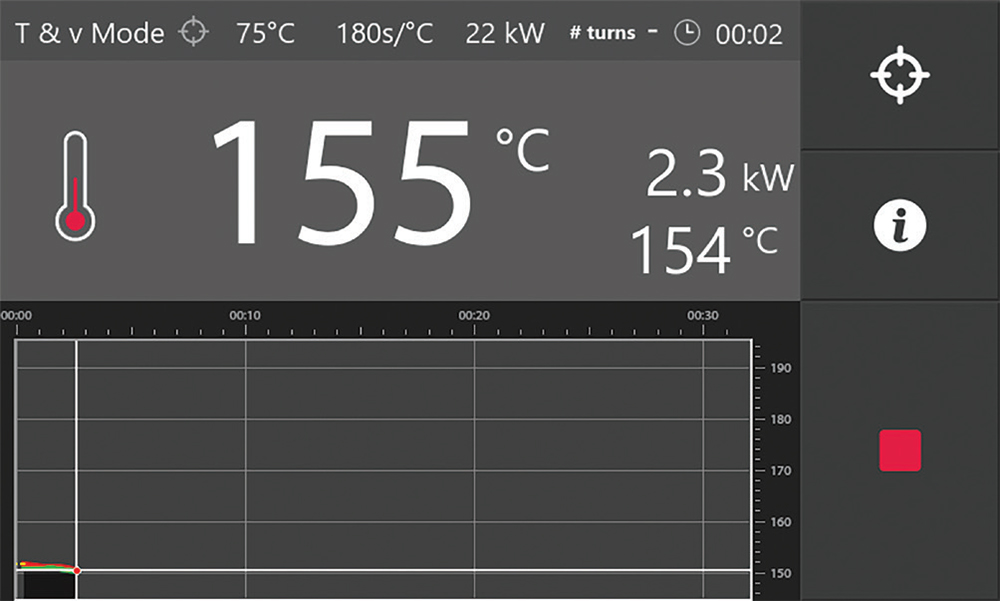
Task: Click the 00:02 elapsed time readout
Action: 749,34
